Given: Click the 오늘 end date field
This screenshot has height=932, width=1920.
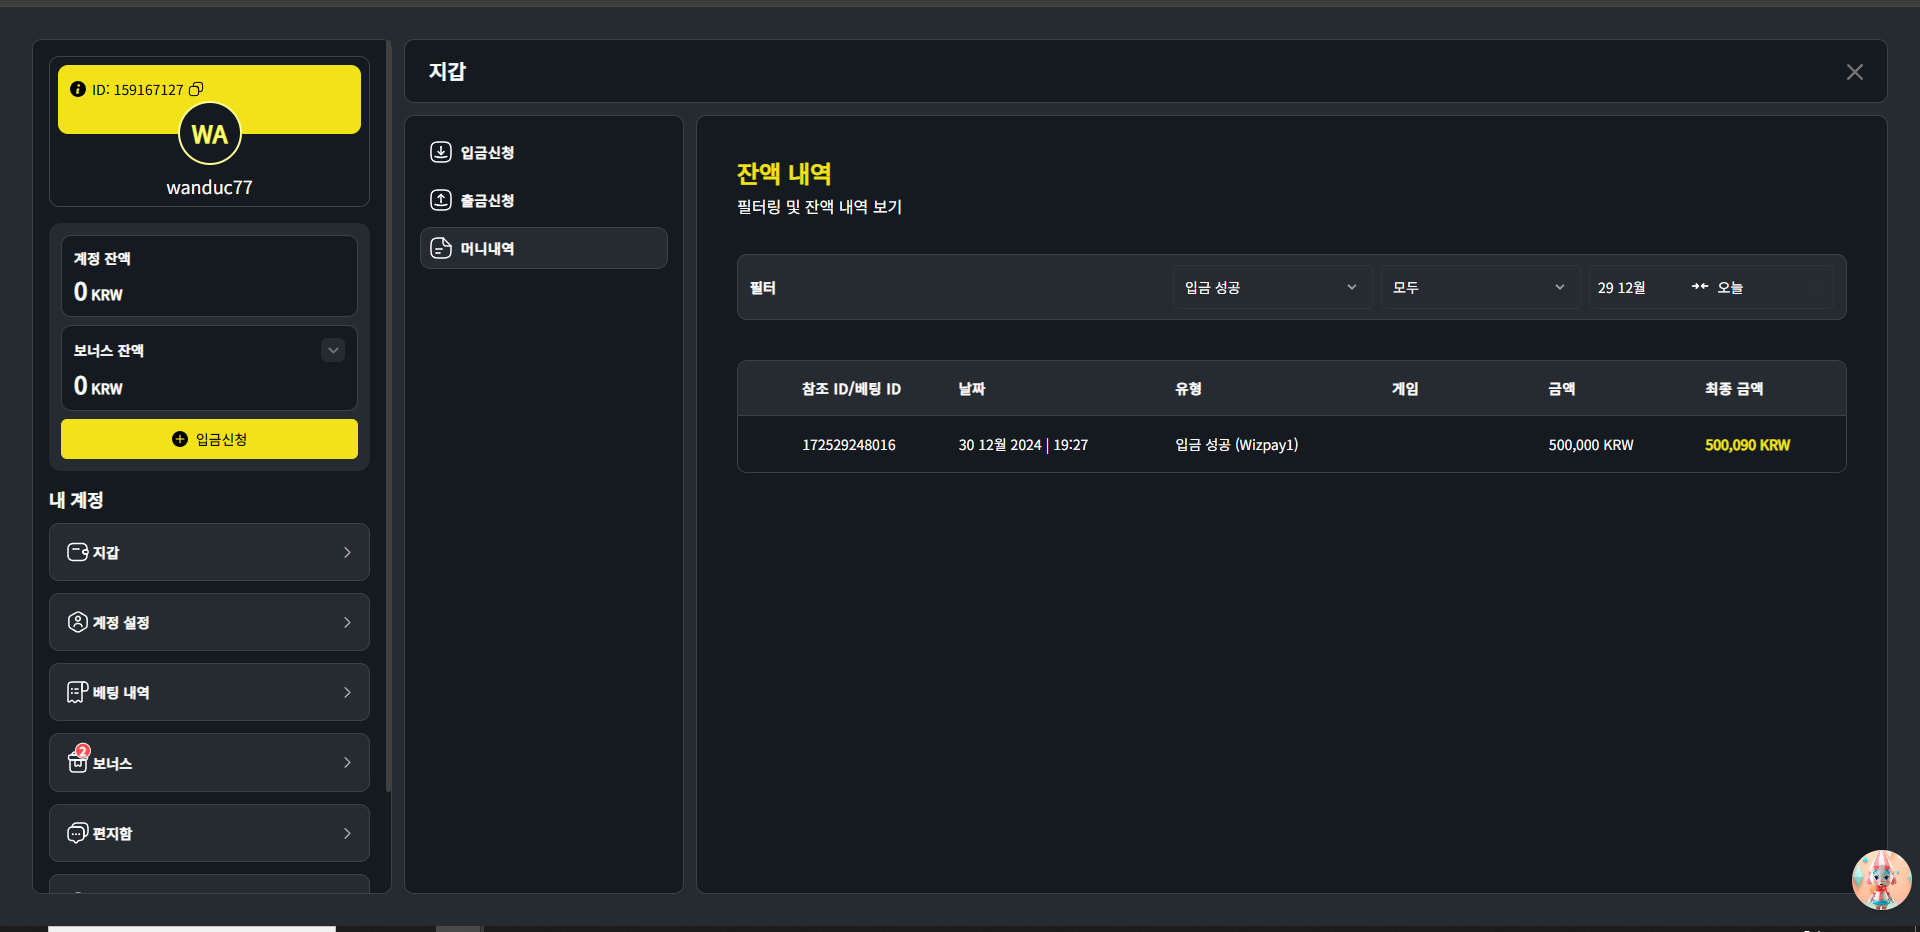Looking at the screenshot, I should (1730, 287).
